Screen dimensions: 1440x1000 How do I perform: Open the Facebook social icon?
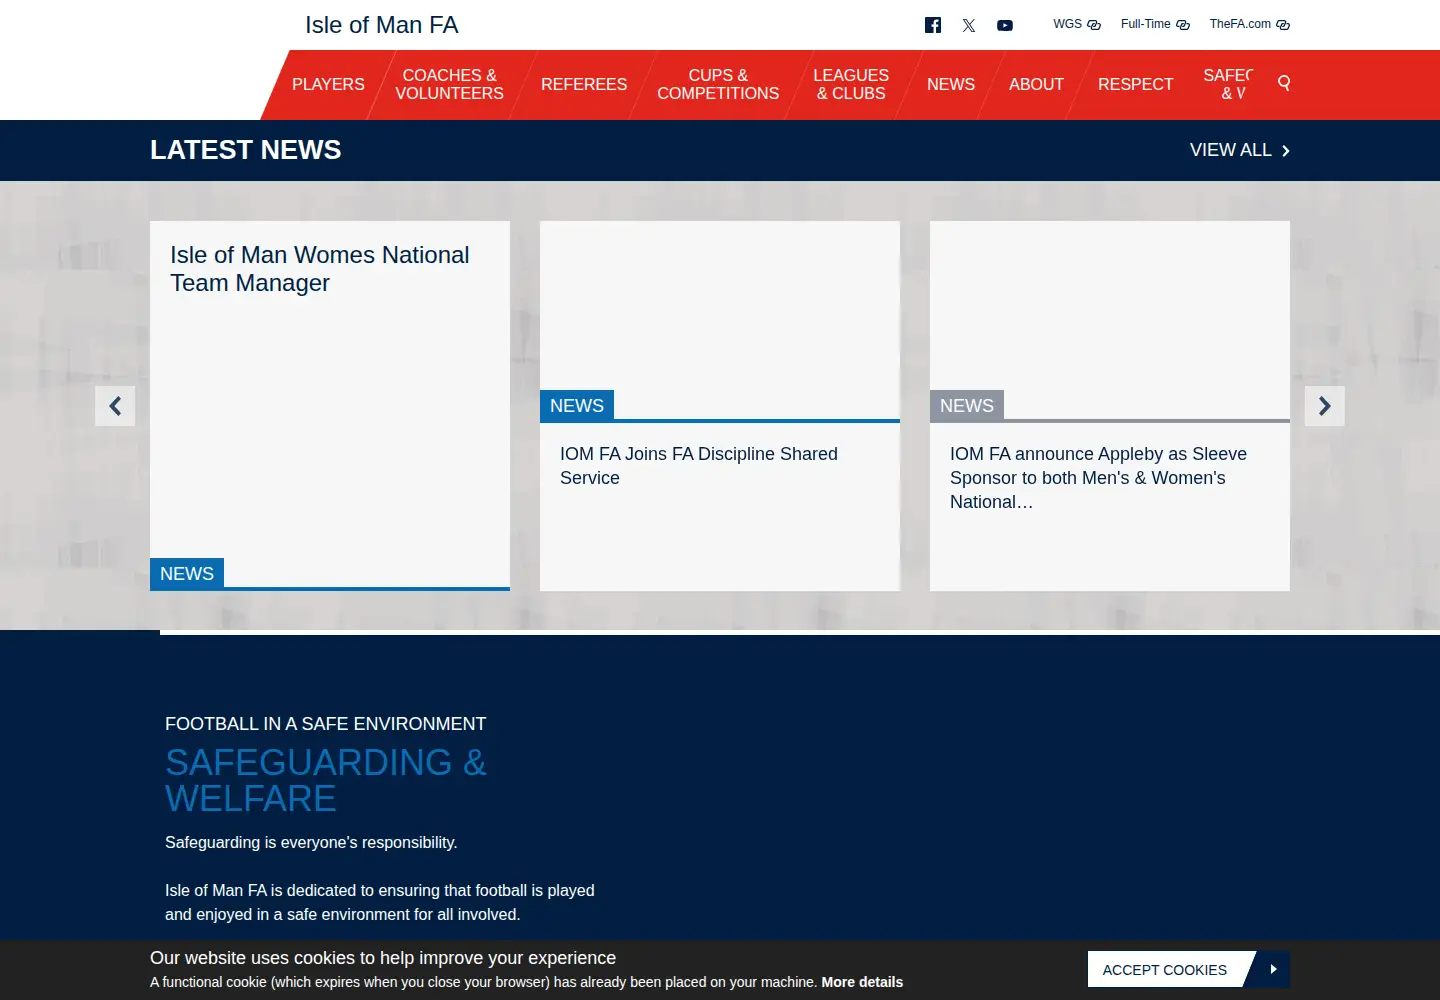933,25
